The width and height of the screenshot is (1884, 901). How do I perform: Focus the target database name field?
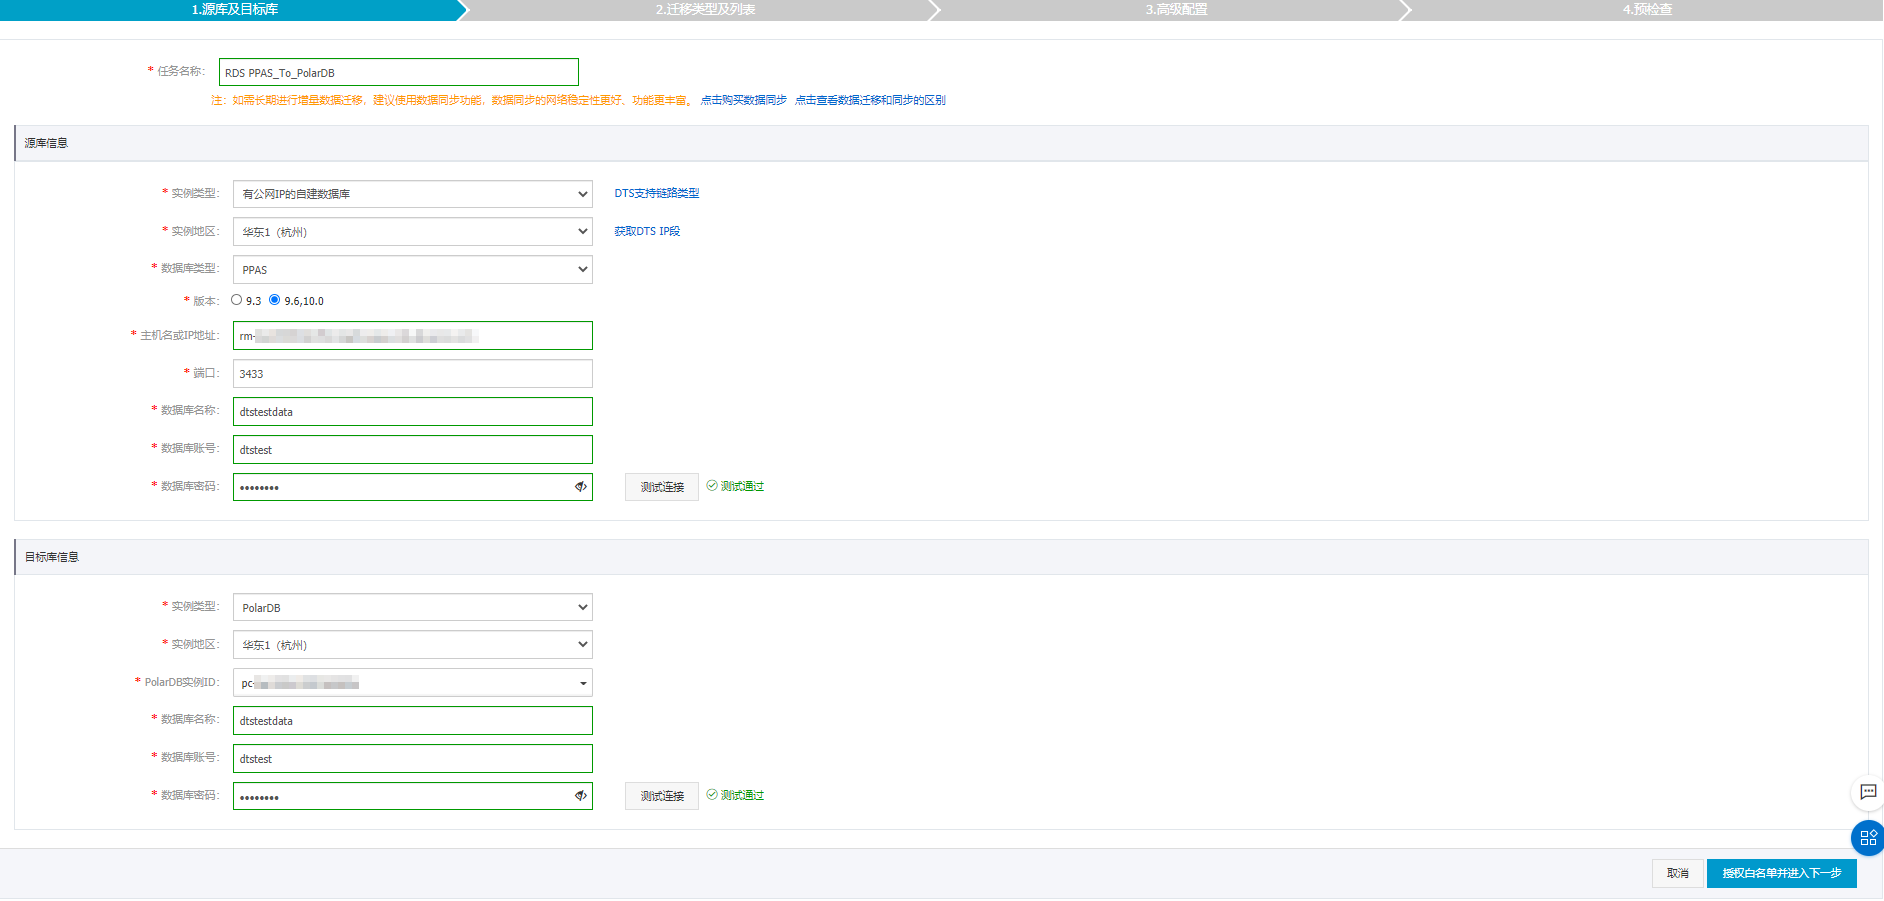coord(413,721)
